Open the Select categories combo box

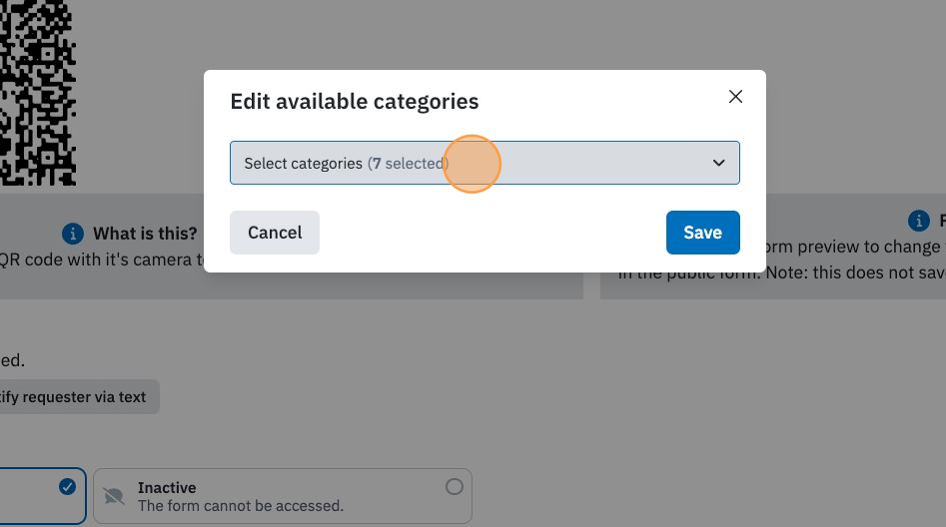[484, 163]
